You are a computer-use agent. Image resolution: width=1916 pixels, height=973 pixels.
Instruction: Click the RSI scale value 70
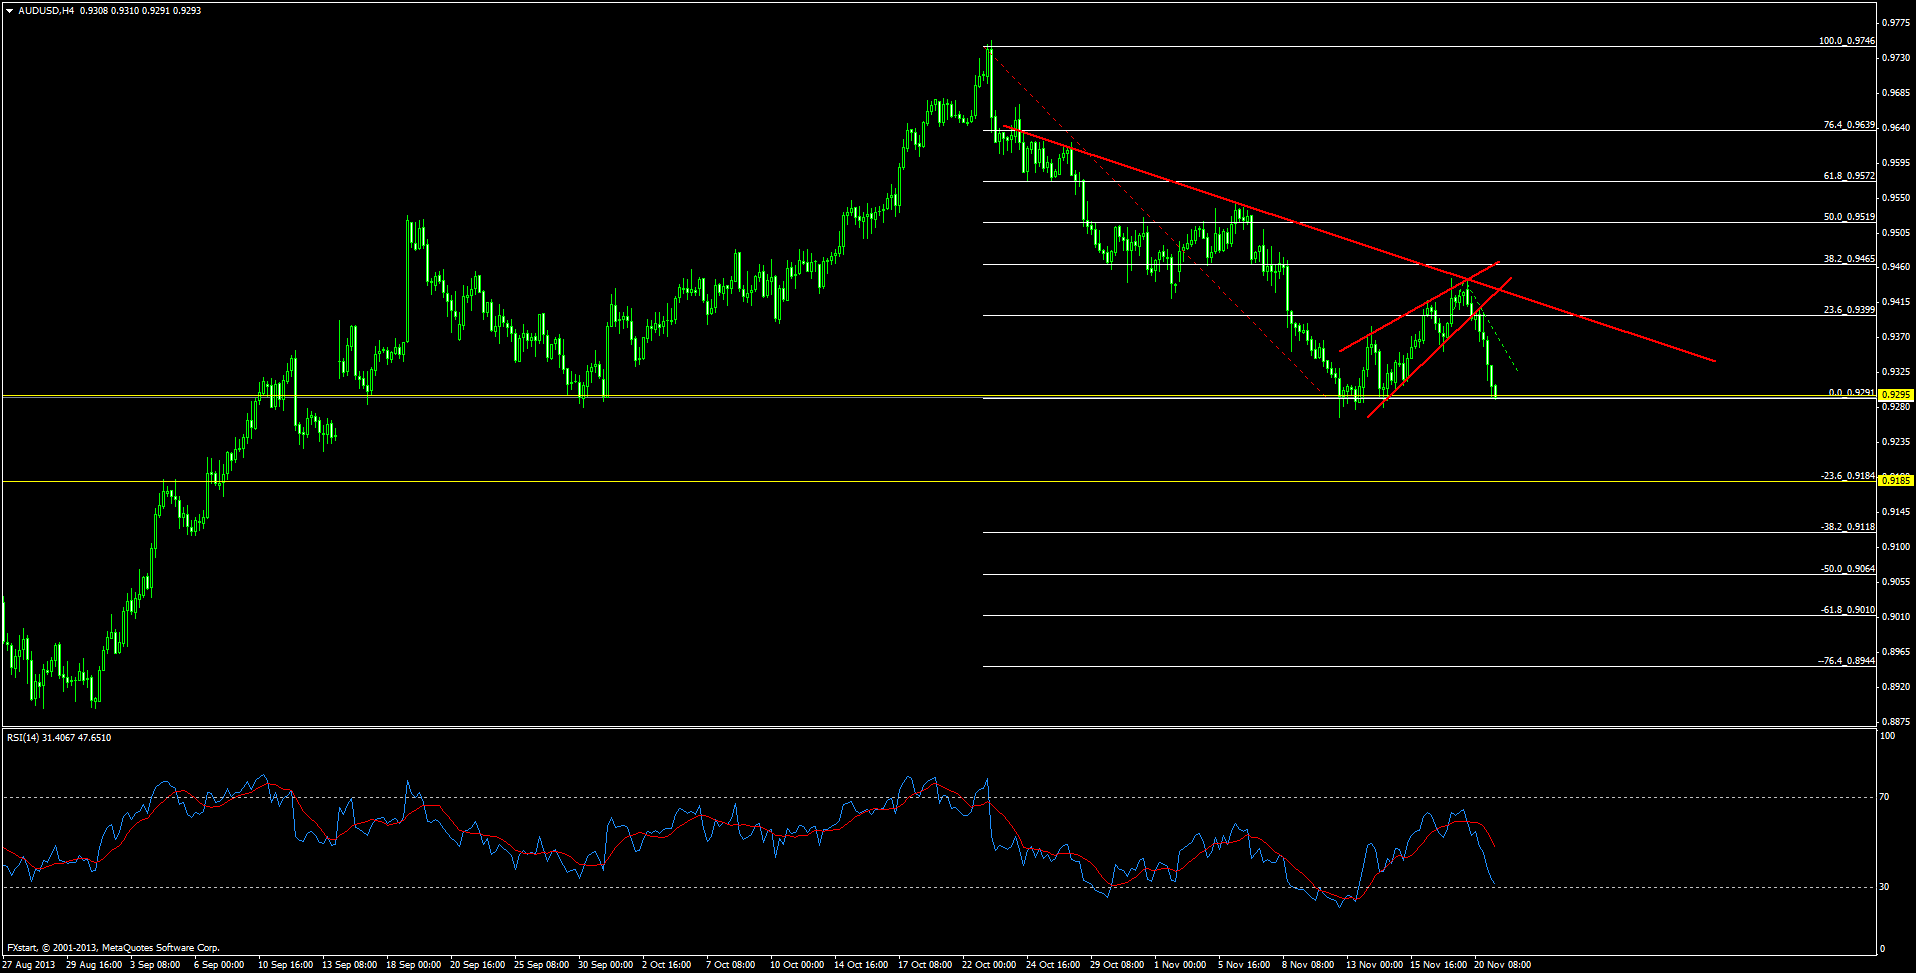1885,797
